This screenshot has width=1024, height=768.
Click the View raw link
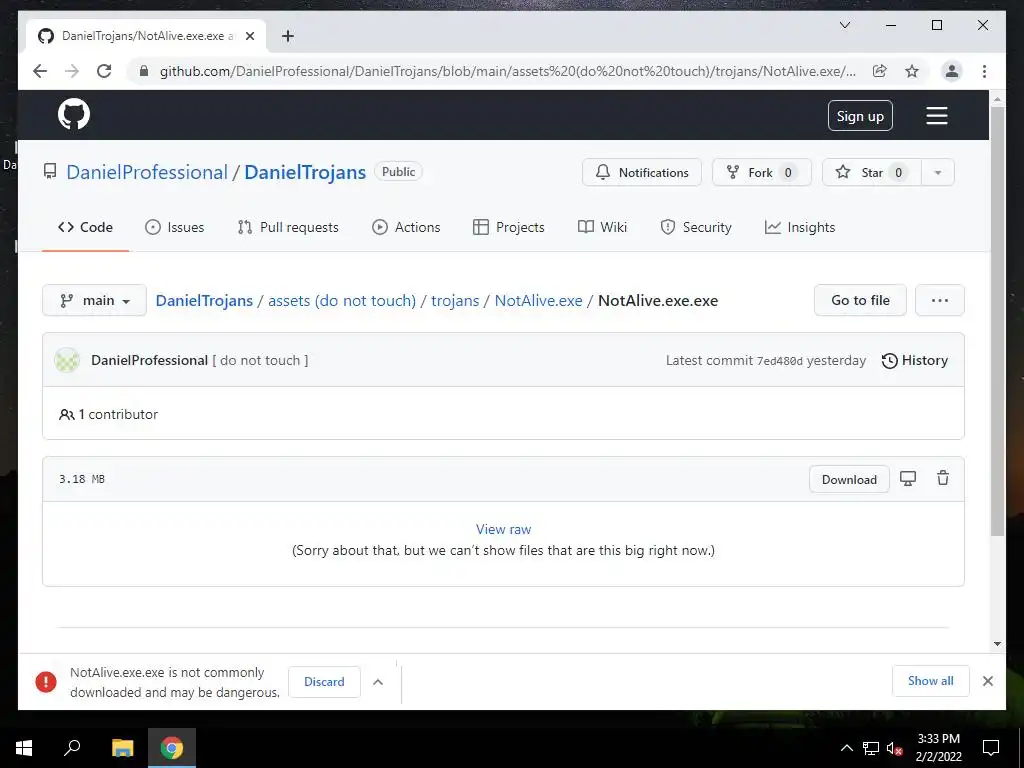pos(504,529)
